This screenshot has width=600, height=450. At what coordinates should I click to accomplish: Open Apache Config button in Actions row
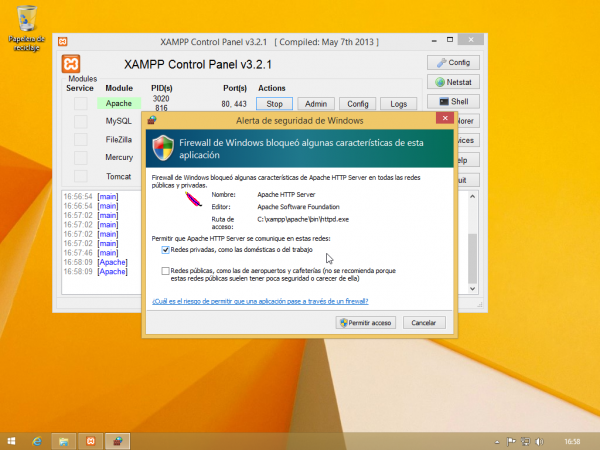(x=357, y=104)
